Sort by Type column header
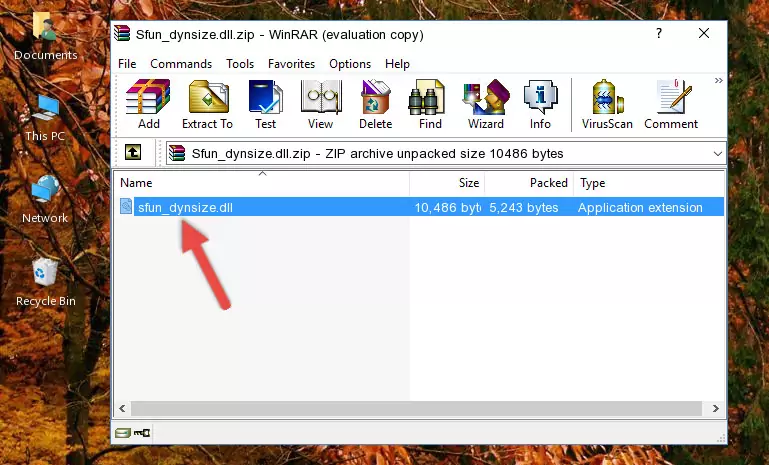Screen dimensions: 769x465 (648, 183)
